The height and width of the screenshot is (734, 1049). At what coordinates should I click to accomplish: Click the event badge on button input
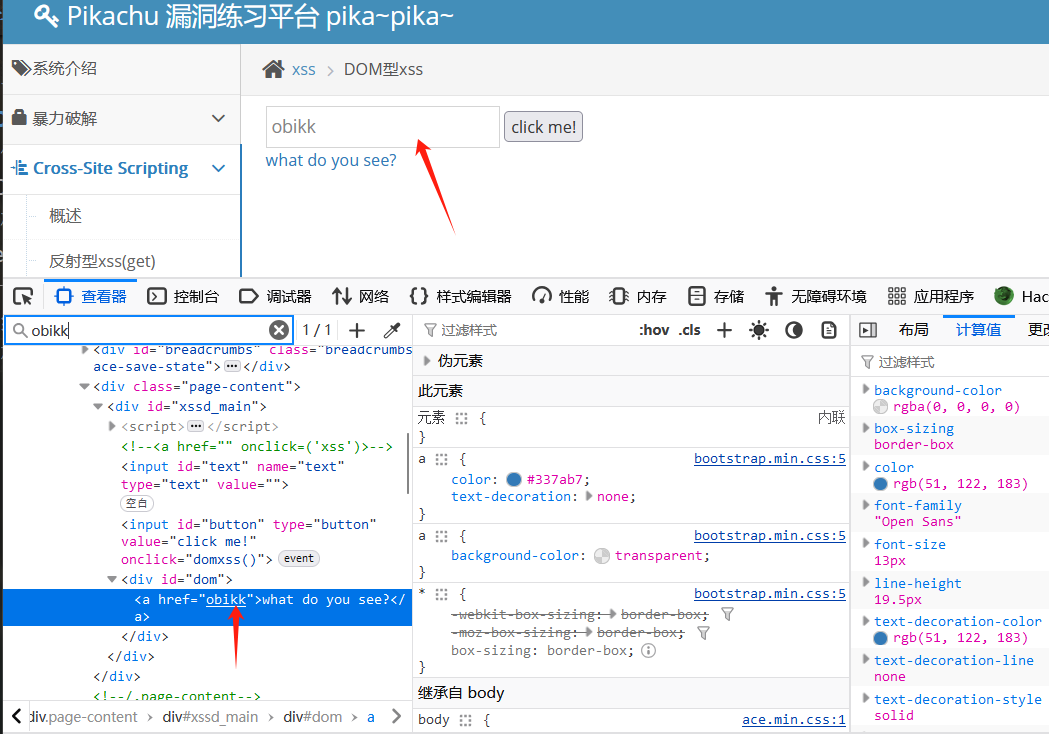click(x=298, y=558)
